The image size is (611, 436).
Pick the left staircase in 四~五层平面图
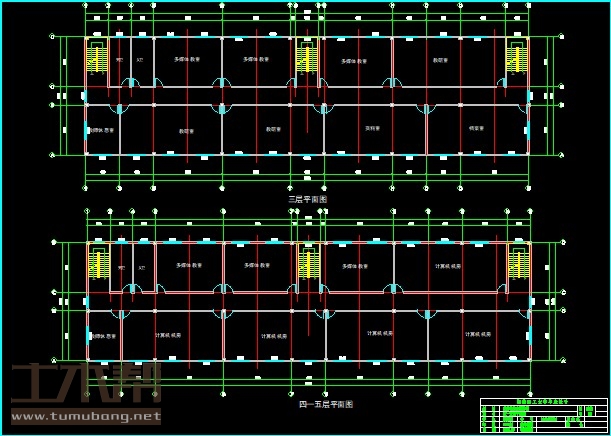coord(98,265)
